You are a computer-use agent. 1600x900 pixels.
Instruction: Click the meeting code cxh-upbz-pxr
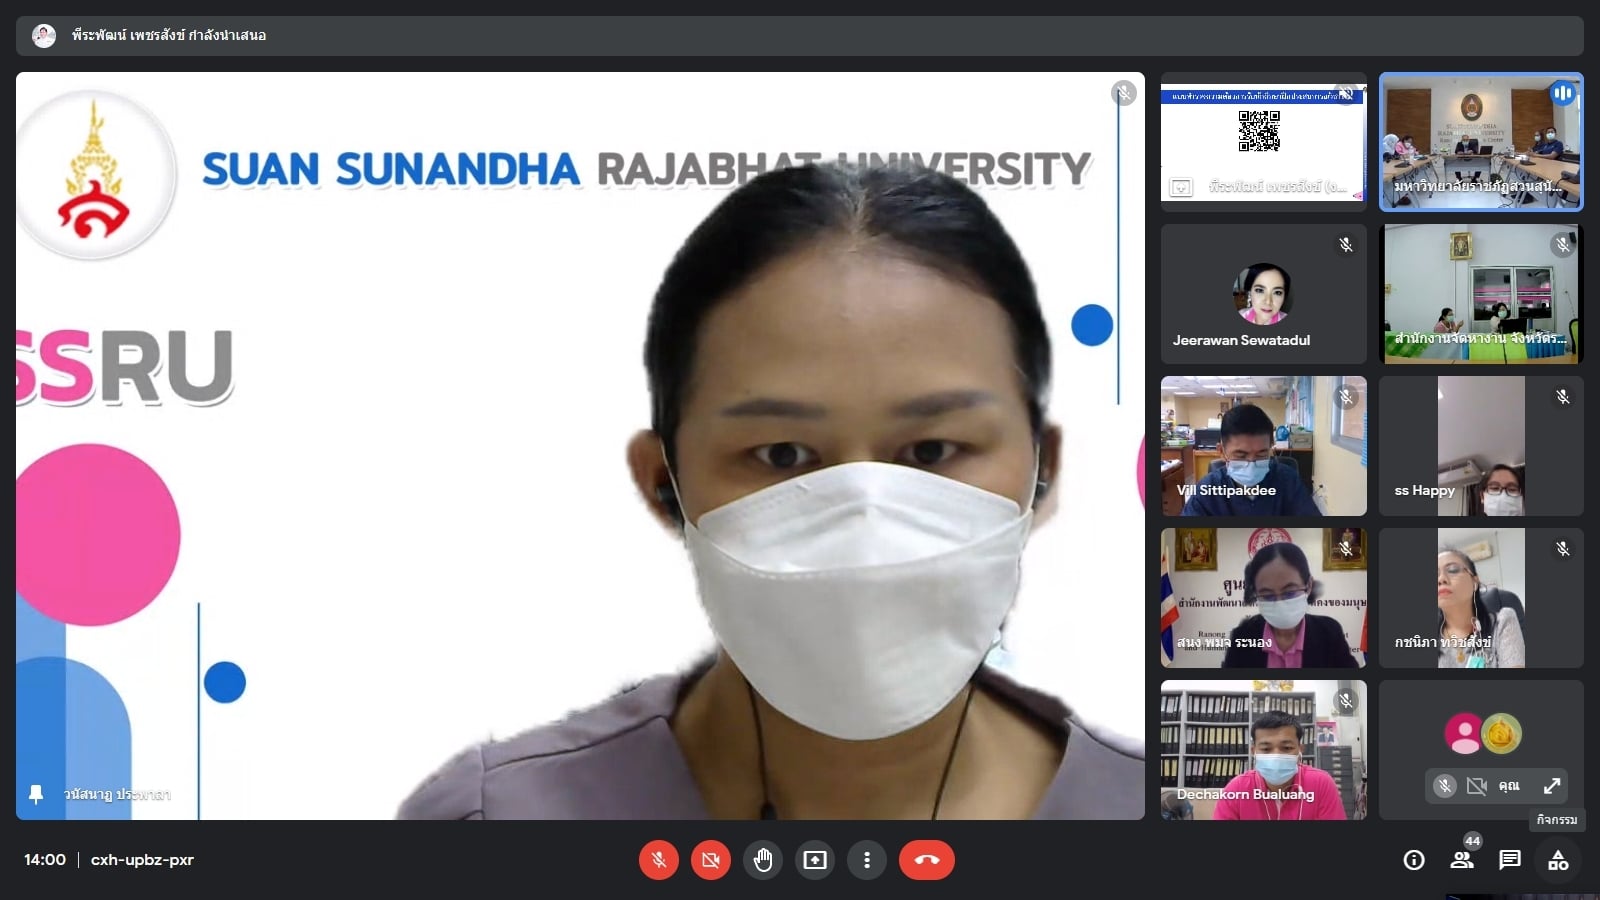tap(142, 860)
